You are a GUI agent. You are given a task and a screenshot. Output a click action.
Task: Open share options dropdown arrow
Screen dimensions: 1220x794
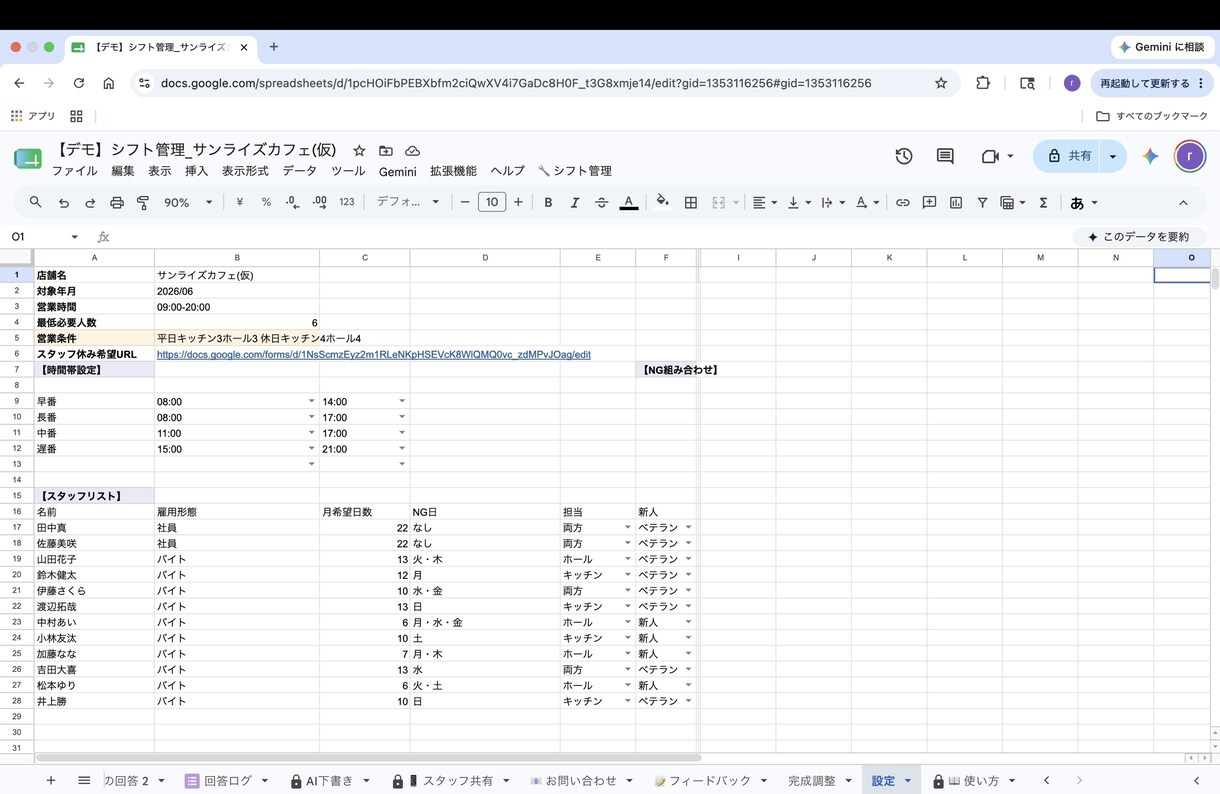pos(1112,156)
